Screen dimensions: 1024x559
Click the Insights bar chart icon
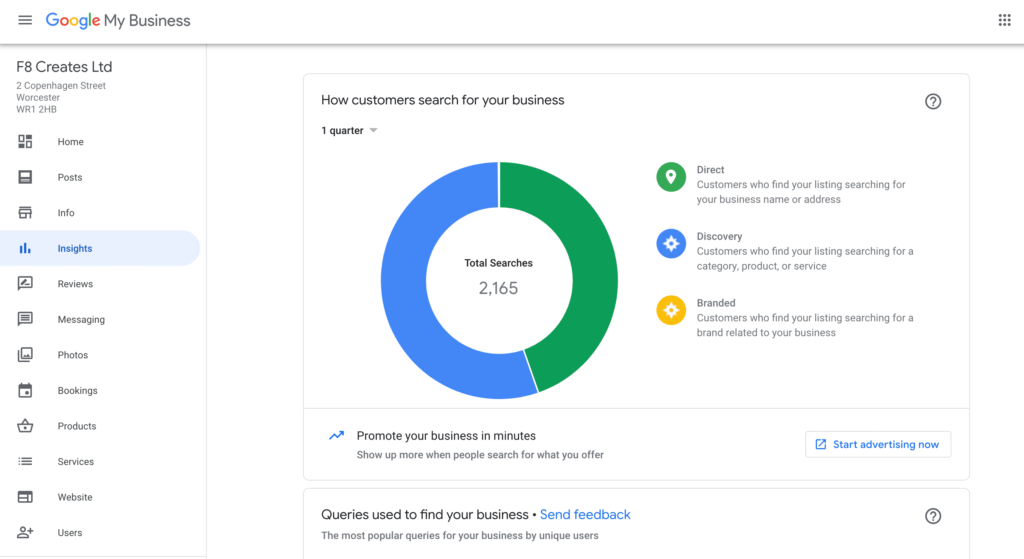(x=25, y=248)
